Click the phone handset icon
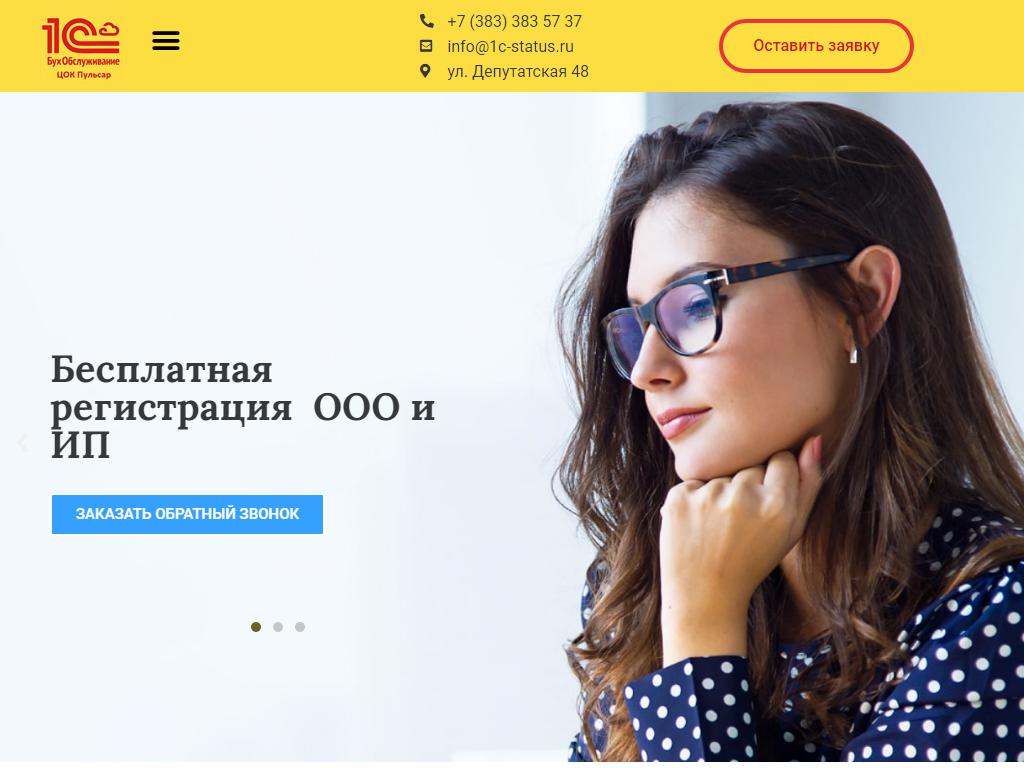Viewport: 1024px width, 768px height. click(426, 21)
